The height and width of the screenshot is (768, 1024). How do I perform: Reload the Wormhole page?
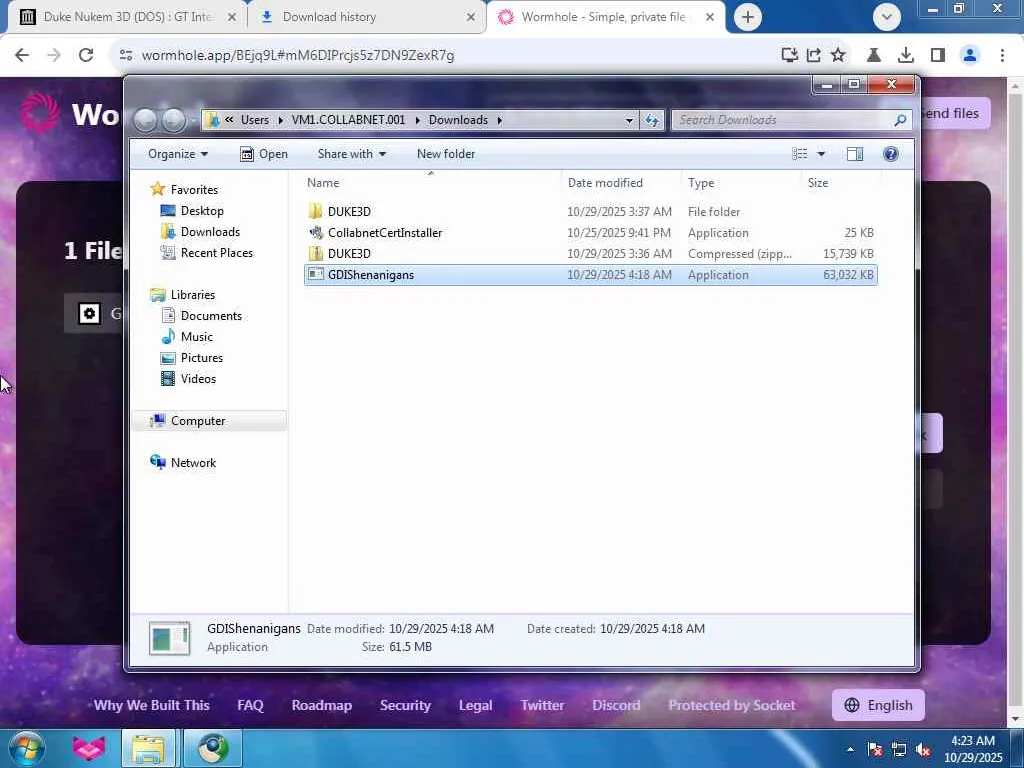point(86,55)
